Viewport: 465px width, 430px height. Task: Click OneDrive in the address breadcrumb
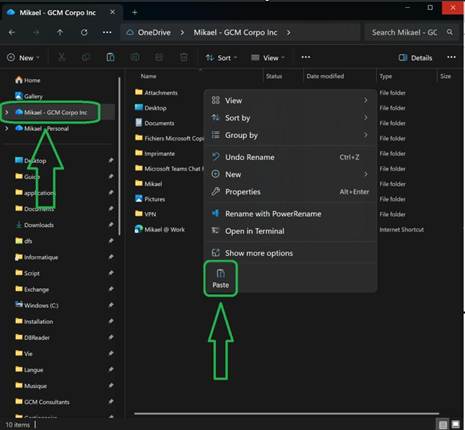(x=154, y=32)
